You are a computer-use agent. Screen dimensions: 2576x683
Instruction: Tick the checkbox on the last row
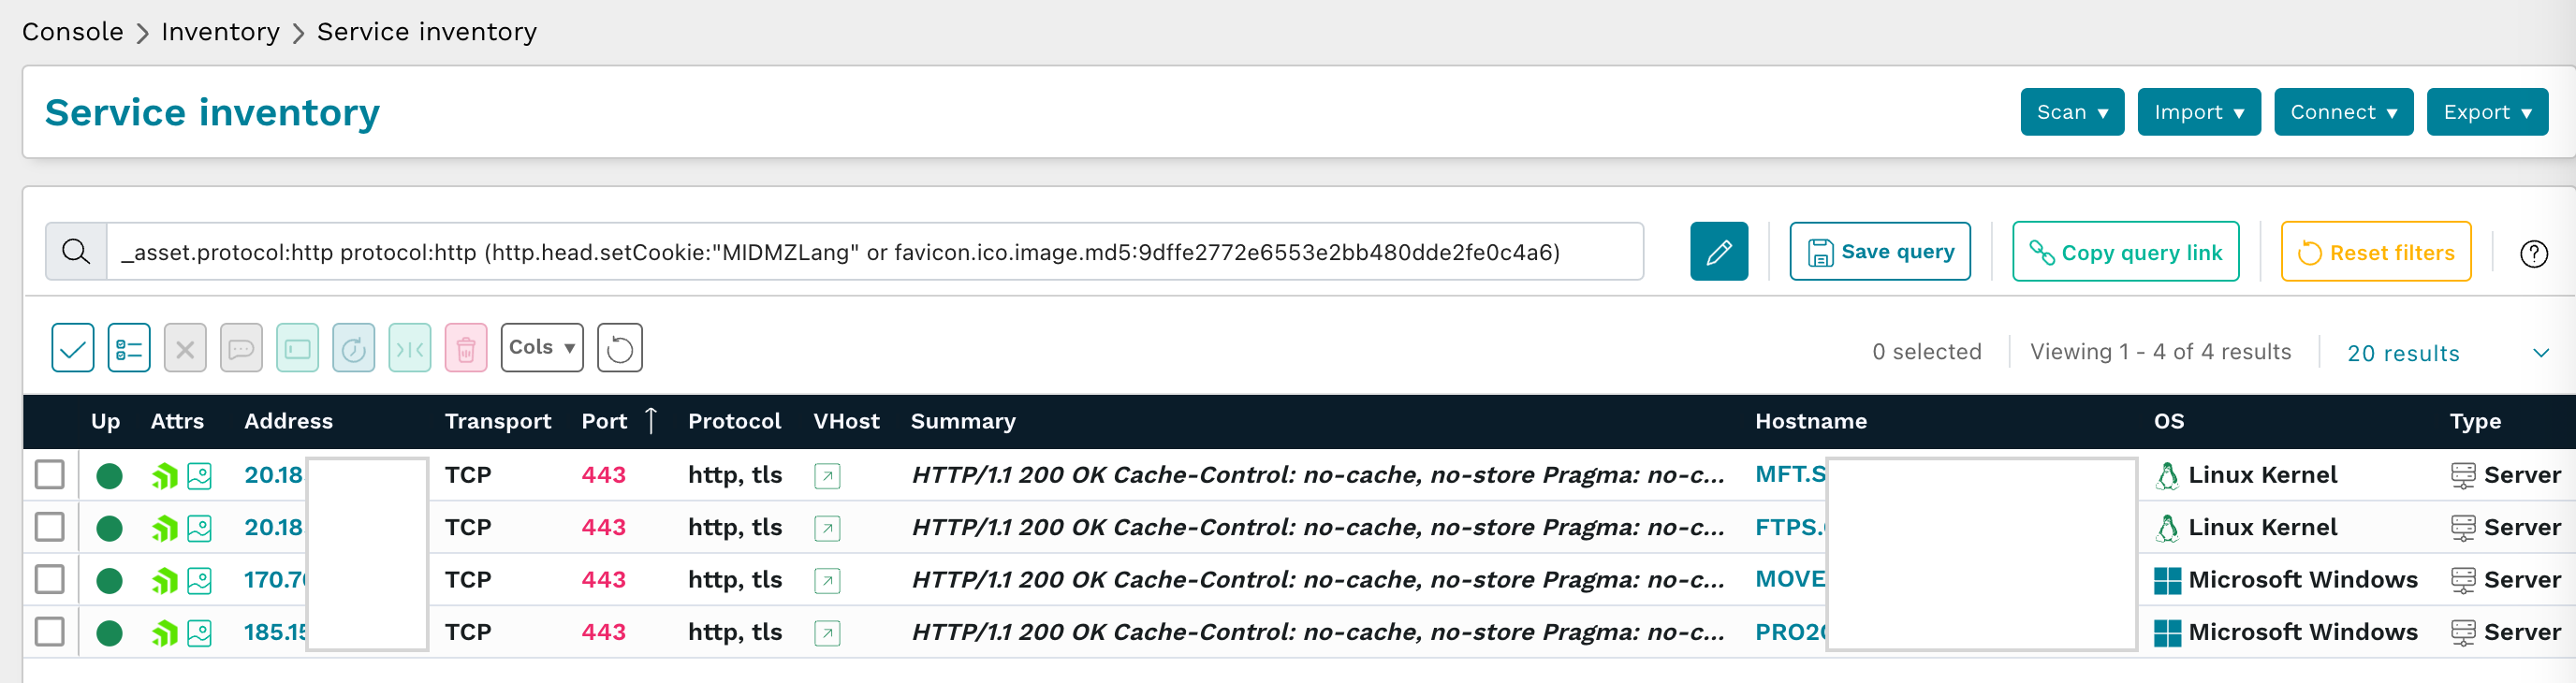[50, 632]
